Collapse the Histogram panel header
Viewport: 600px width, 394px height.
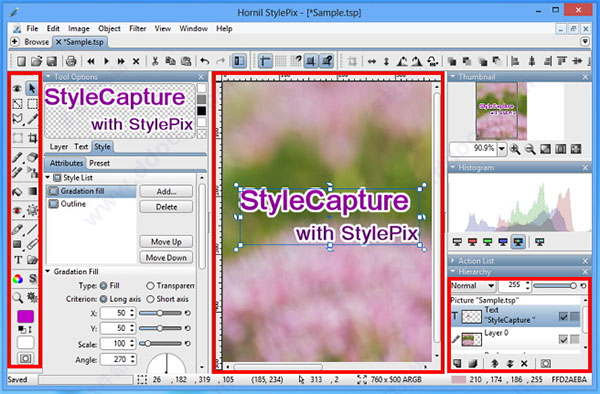click(x=453, y=168)
